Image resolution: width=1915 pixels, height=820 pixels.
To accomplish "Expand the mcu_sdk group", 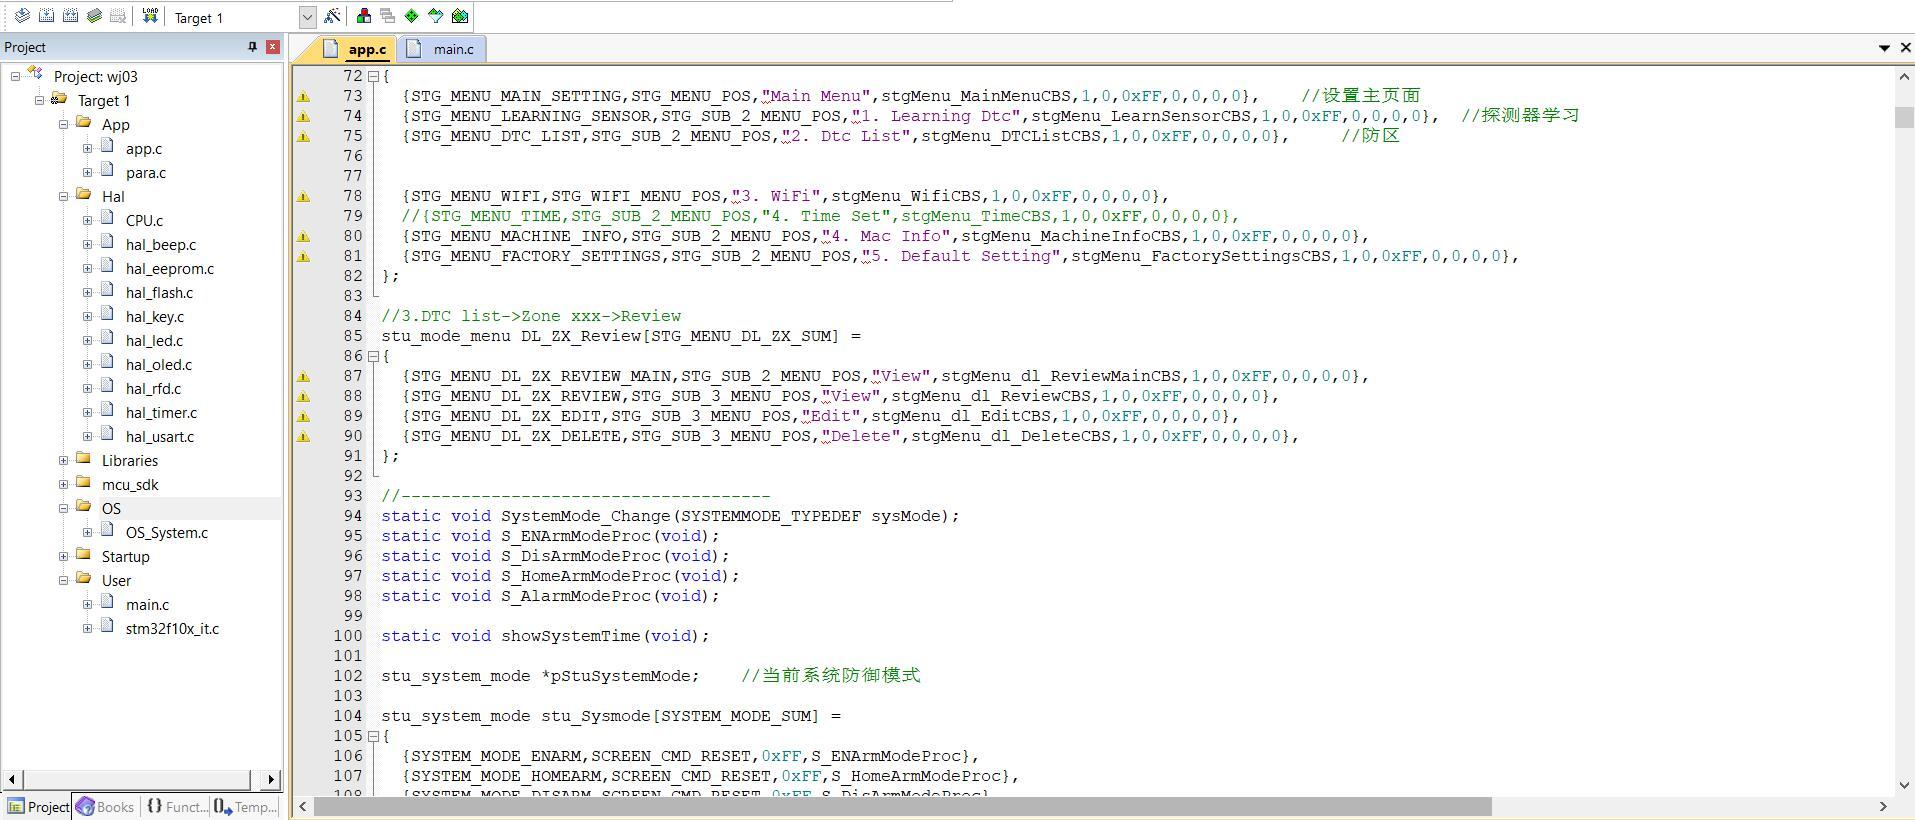I will click(63, 484).
